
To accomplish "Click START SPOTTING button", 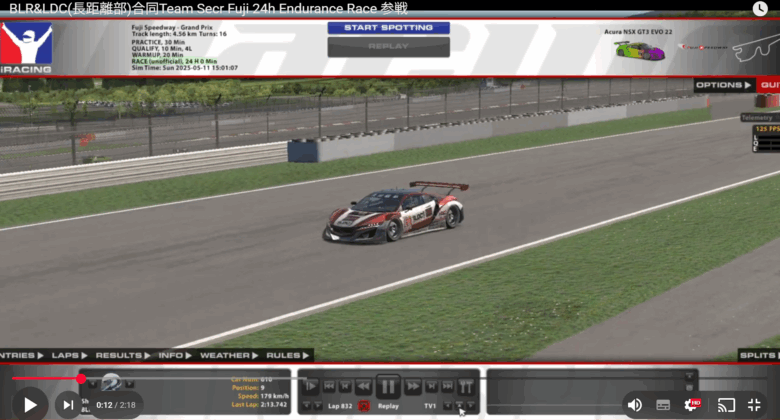I will pos(389,28).
